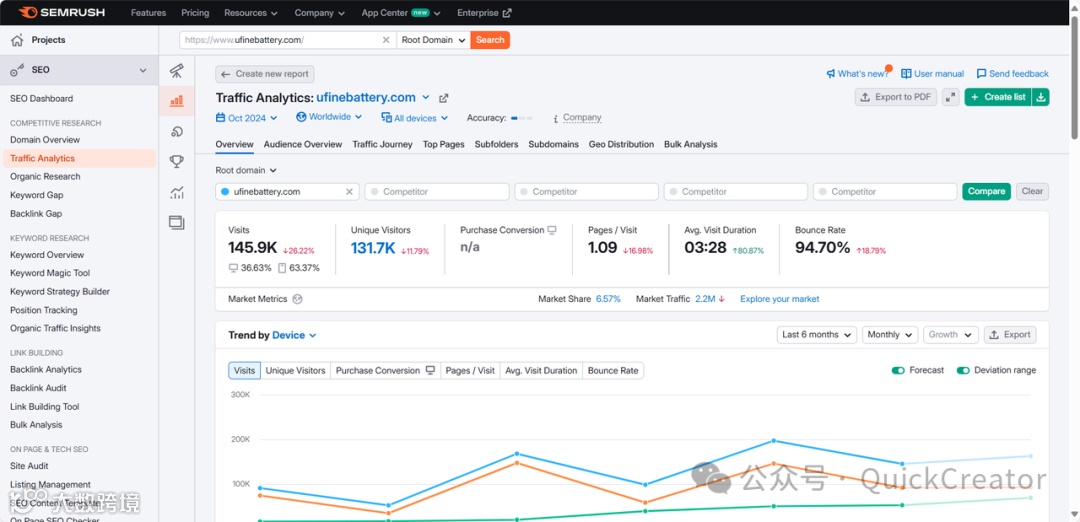
Task: Click the URL search input field
Action: pos(288,40)
